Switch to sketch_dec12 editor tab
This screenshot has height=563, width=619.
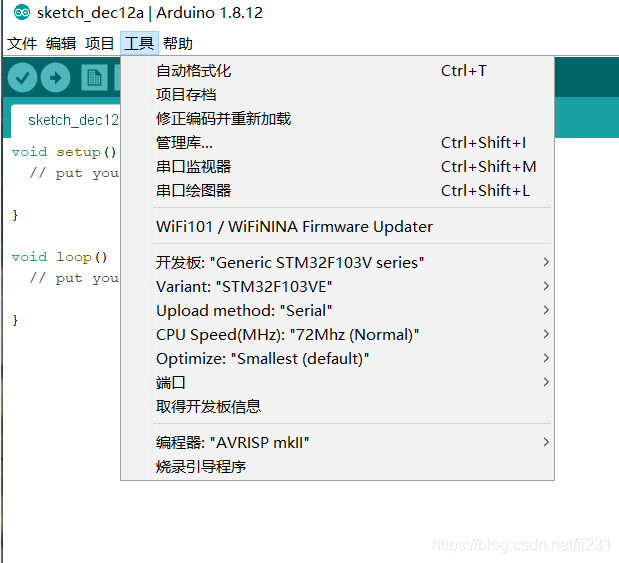(x=66, y=120)
